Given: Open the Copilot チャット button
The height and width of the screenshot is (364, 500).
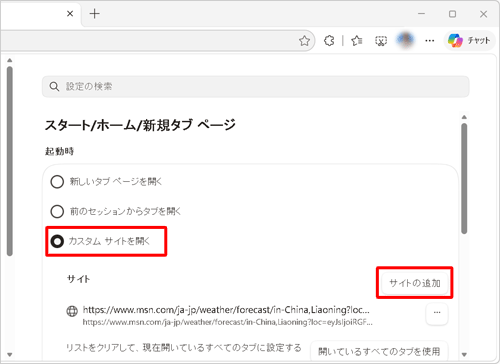Looking at the screenshot, I should (469, 41).
